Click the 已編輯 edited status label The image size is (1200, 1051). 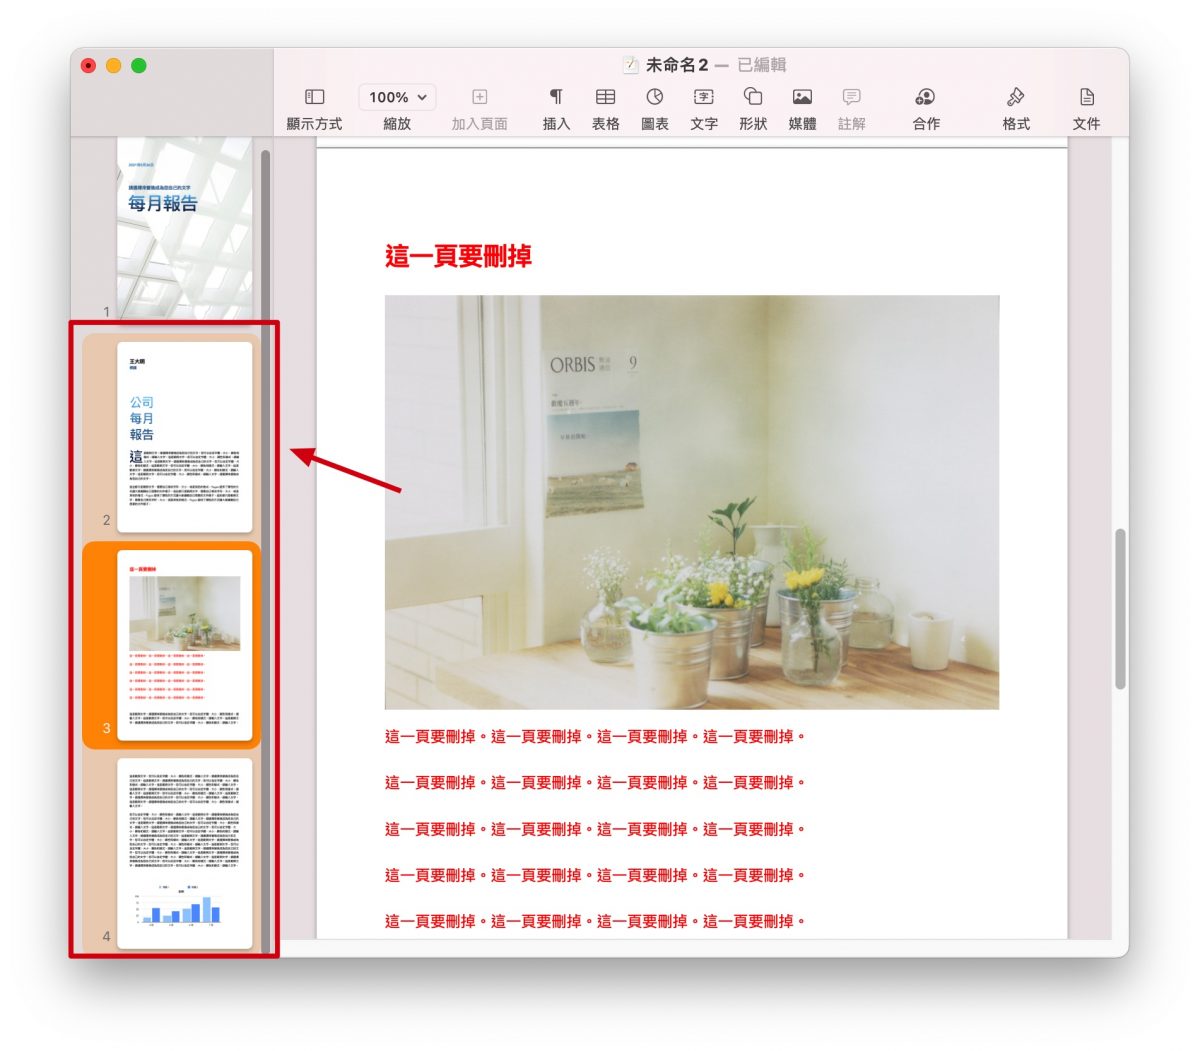[x=762, y=65]
